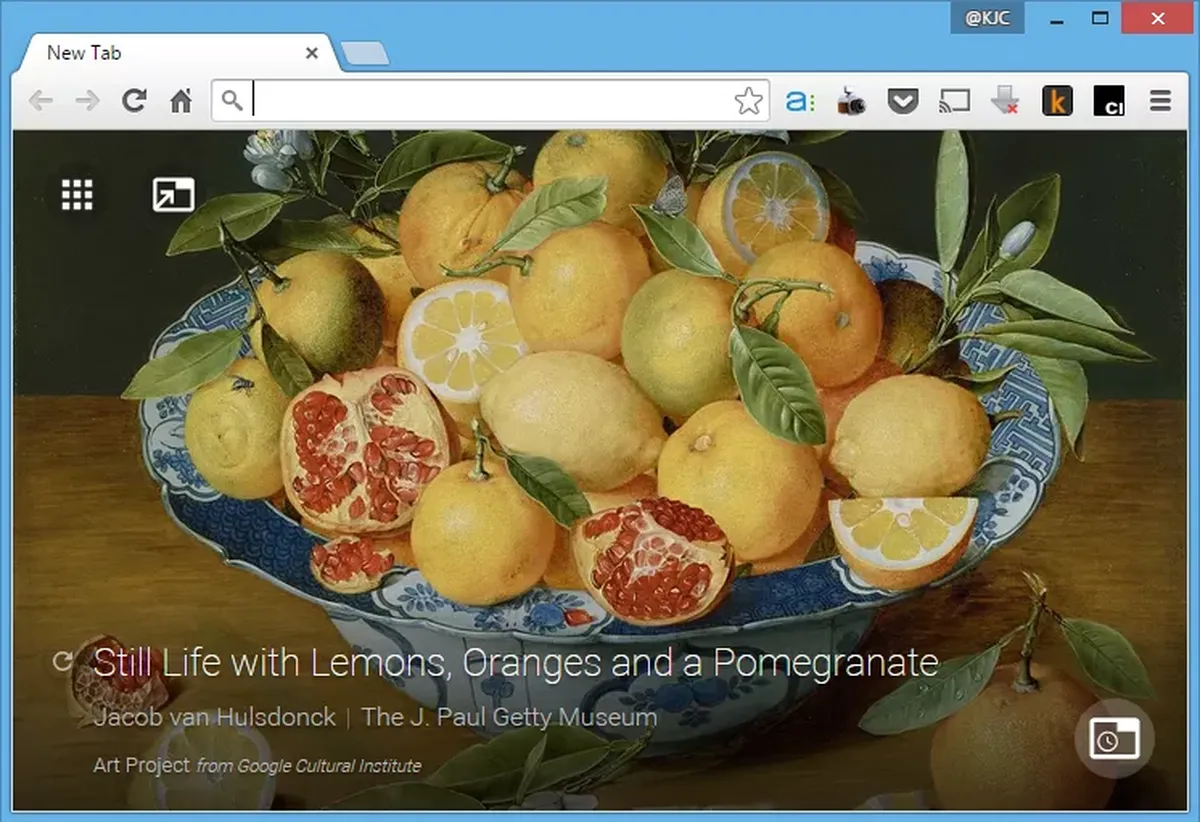The image size is (1200, 822).
Task: Open the download extension with red x
Action: pos(1005,101)
